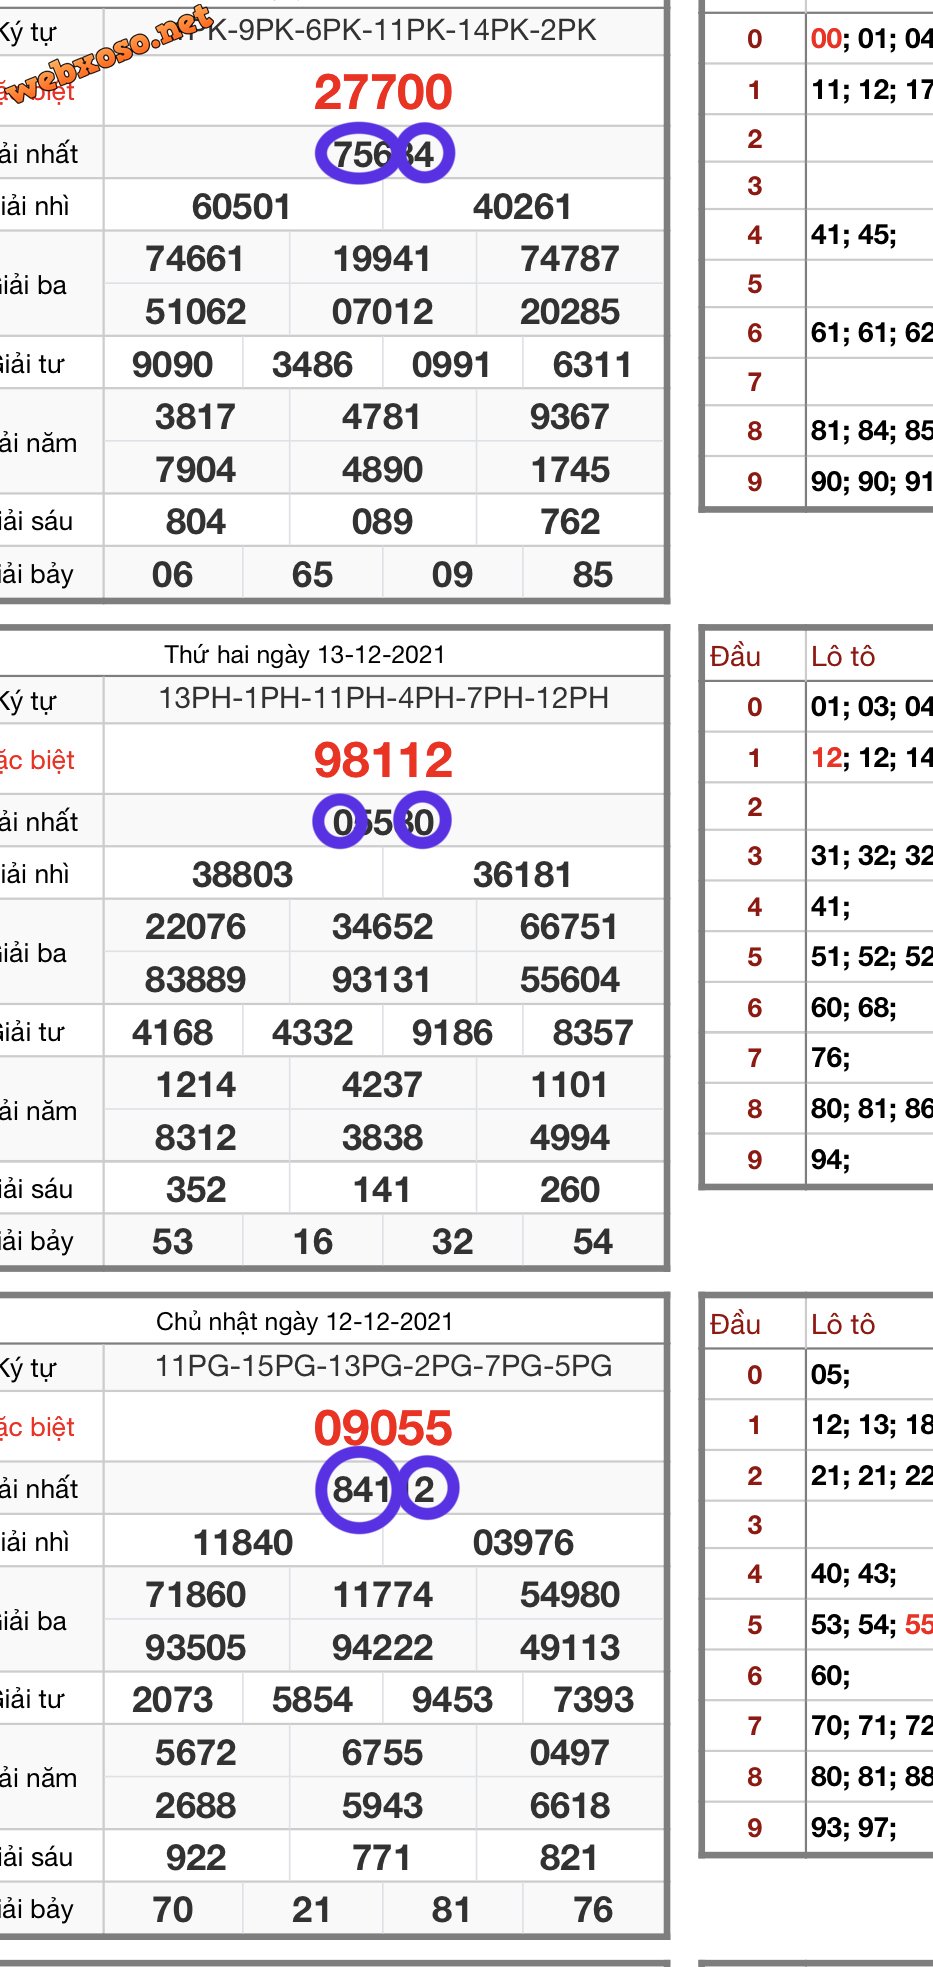Click fourth prize number 9090
Viewport: 933px width, 1967px height.
click(172, 365)
